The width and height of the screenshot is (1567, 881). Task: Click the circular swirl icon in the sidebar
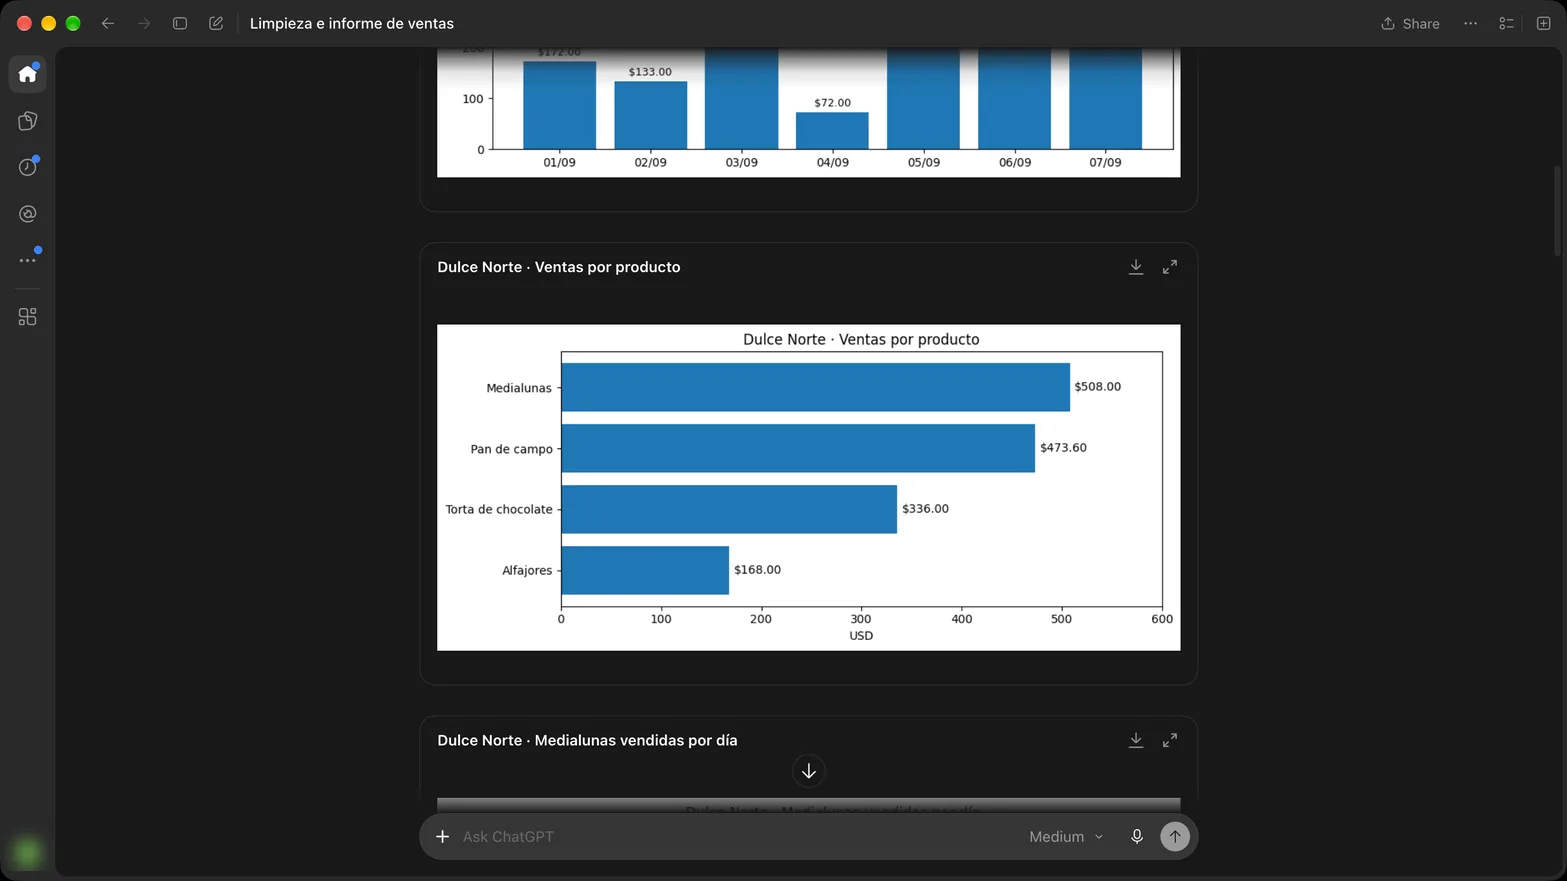(28, 214)
